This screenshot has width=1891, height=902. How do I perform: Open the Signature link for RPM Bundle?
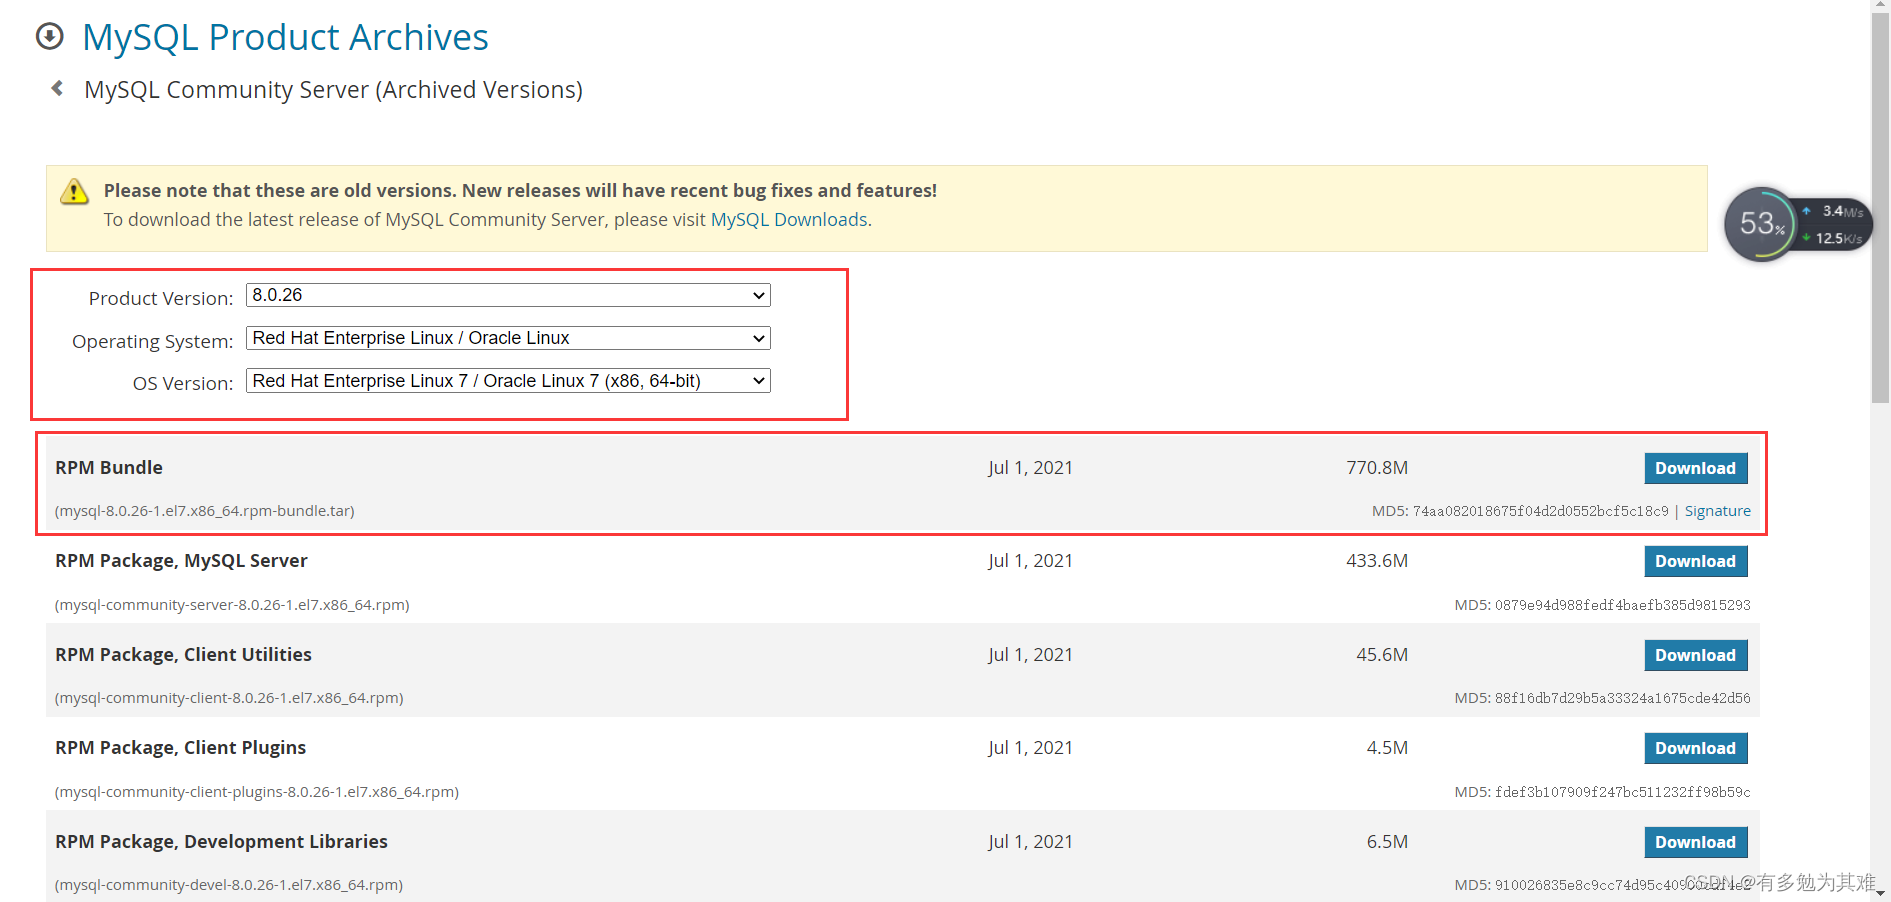tap(1717, 511)
